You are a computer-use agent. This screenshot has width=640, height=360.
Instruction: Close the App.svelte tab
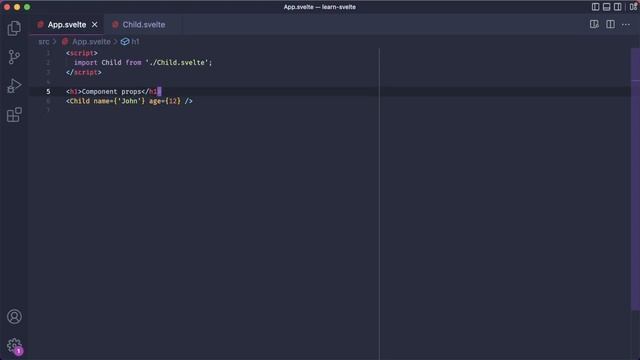[x=95, y=24]
